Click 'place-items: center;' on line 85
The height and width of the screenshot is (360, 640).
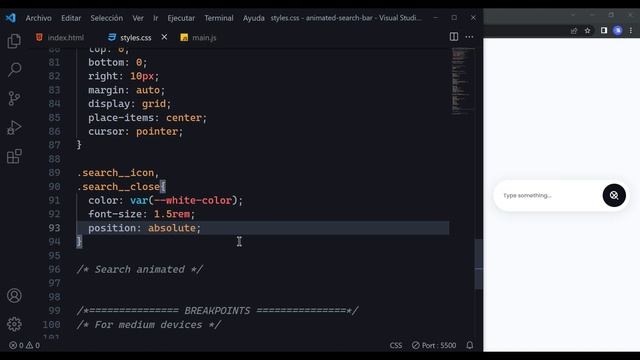(147, 118)
